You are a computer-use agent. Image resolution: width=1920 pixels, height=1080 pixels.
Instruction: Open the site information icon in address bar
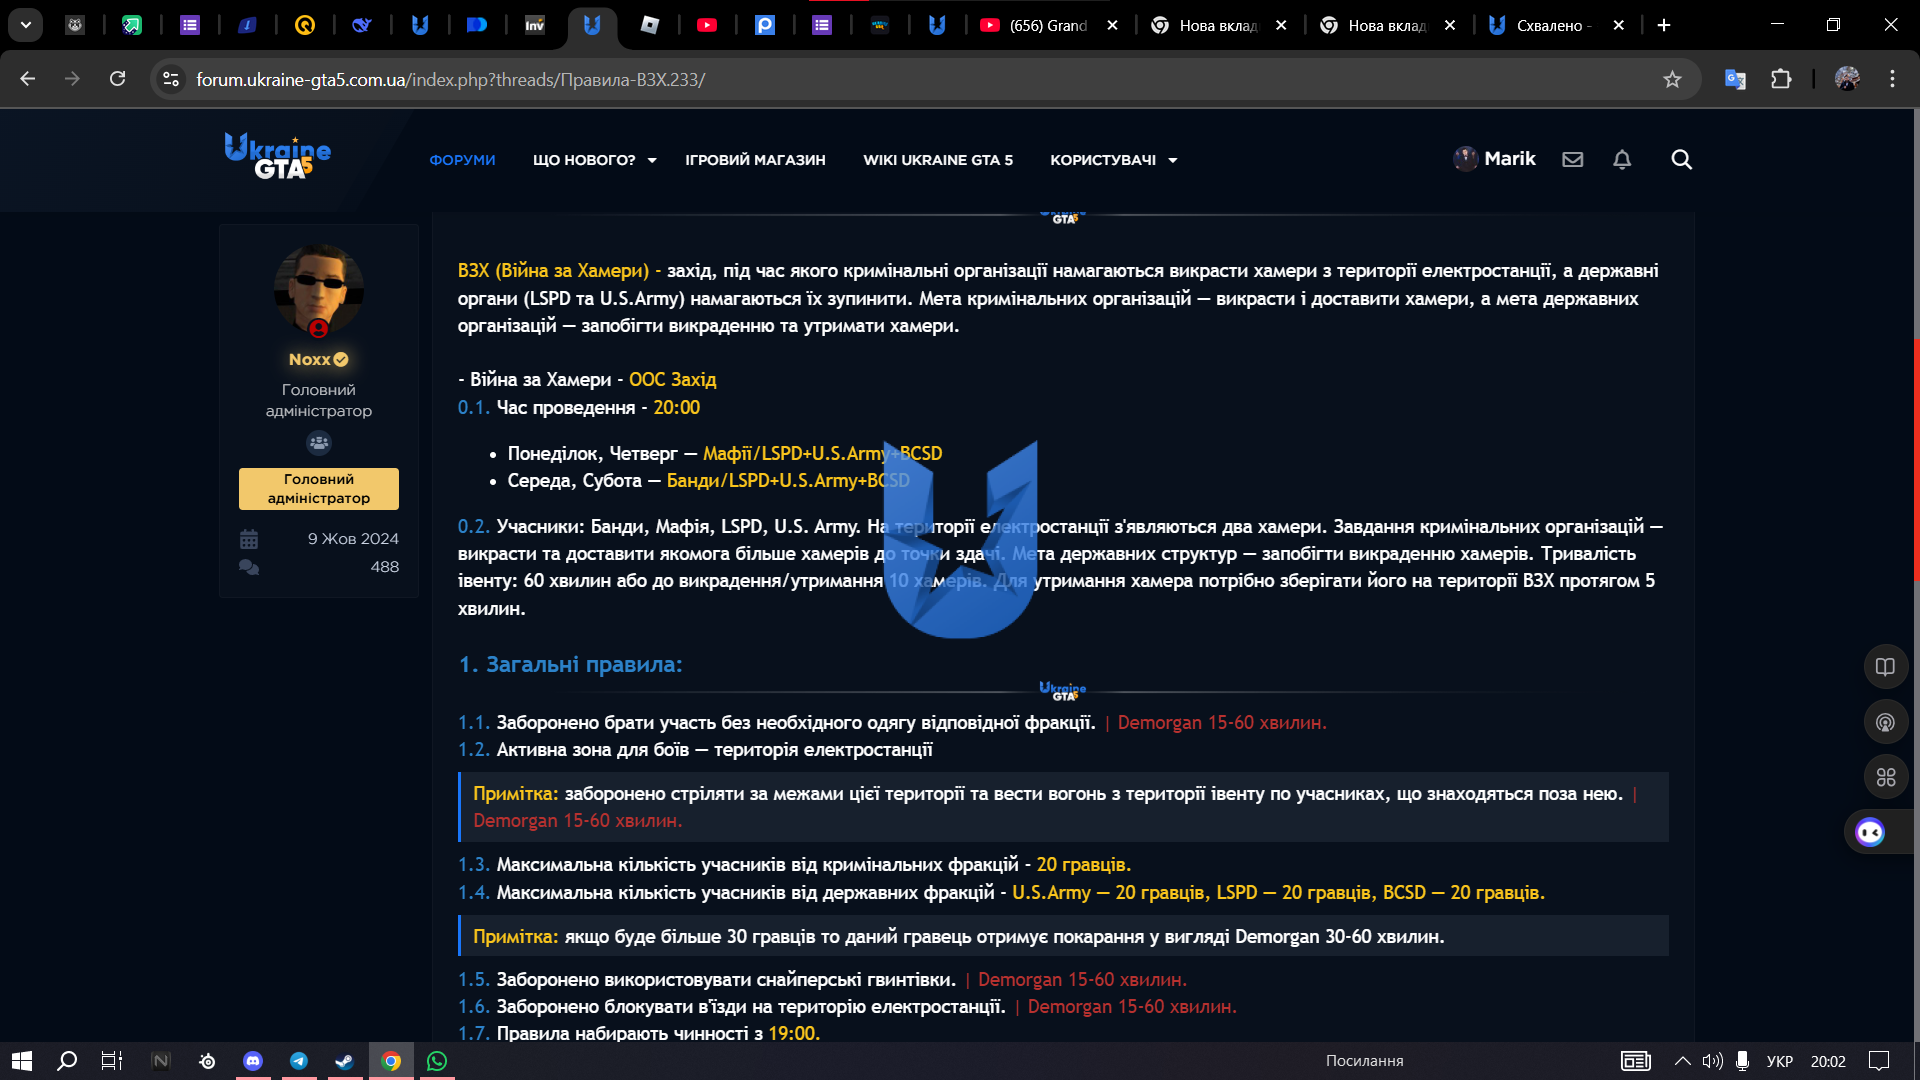(x=171, y=79)
